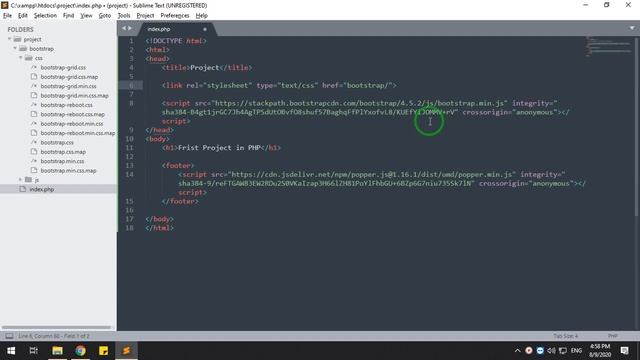Open Task View on taskbar
This screenshot has height=360, width=640.
coord(34,351)
